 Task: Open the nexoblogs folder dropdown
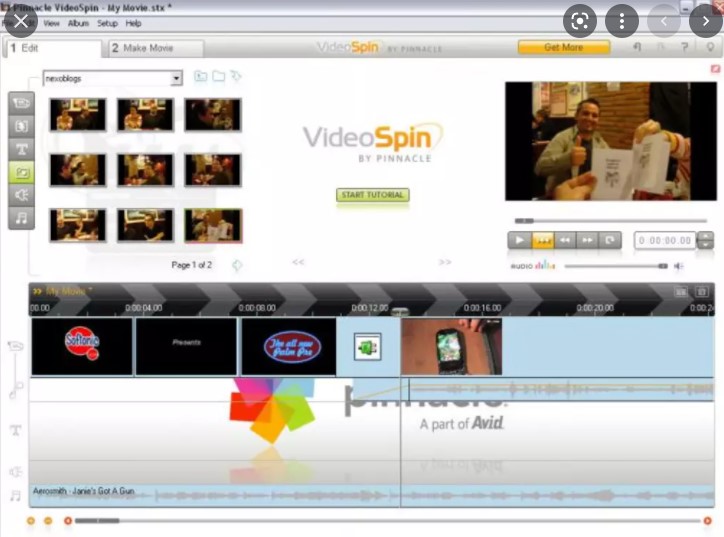click(176, 78)
